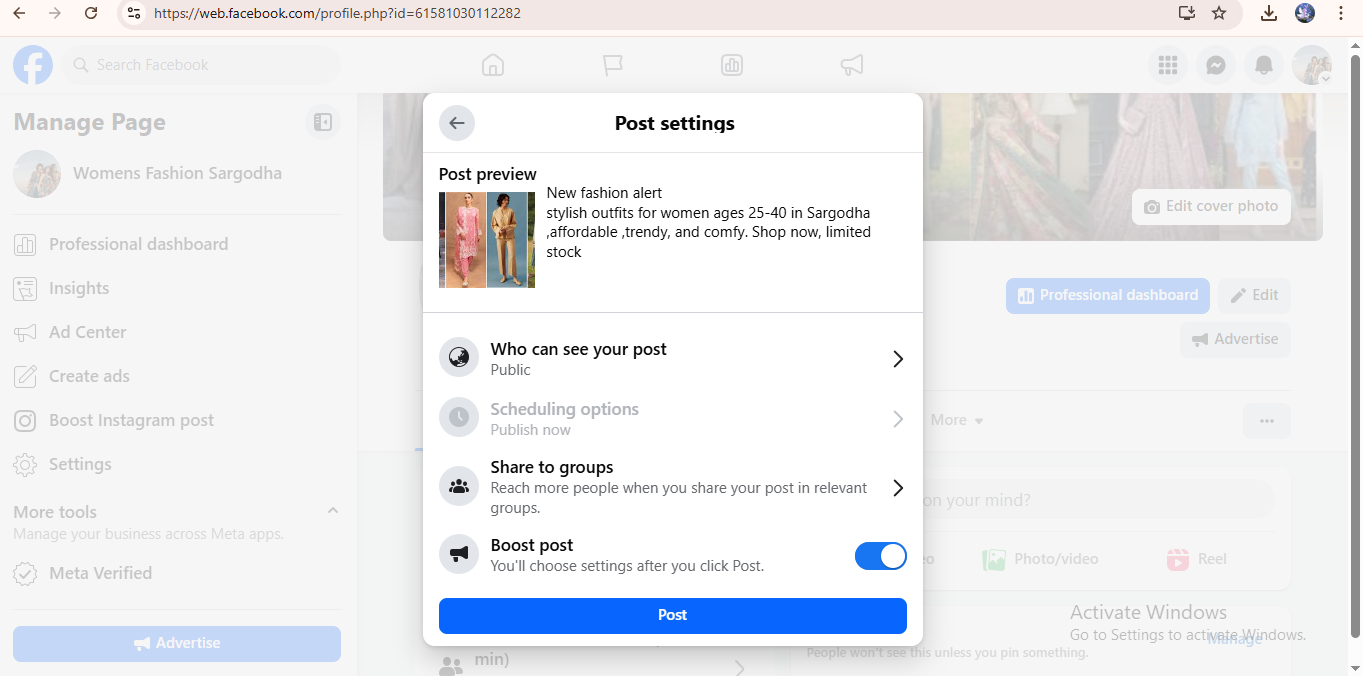Open Who can see your post options
This screenshot has height=676, width=1363.
(x=672, y=359)
